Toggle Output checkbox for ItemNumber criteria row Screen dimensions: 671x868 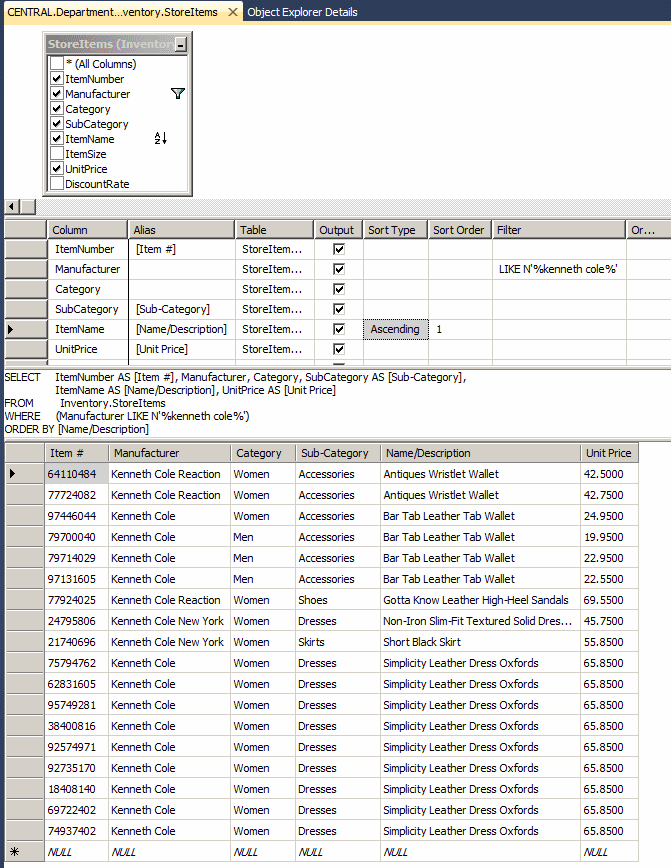pyautogui.click(x=339, y=249)
